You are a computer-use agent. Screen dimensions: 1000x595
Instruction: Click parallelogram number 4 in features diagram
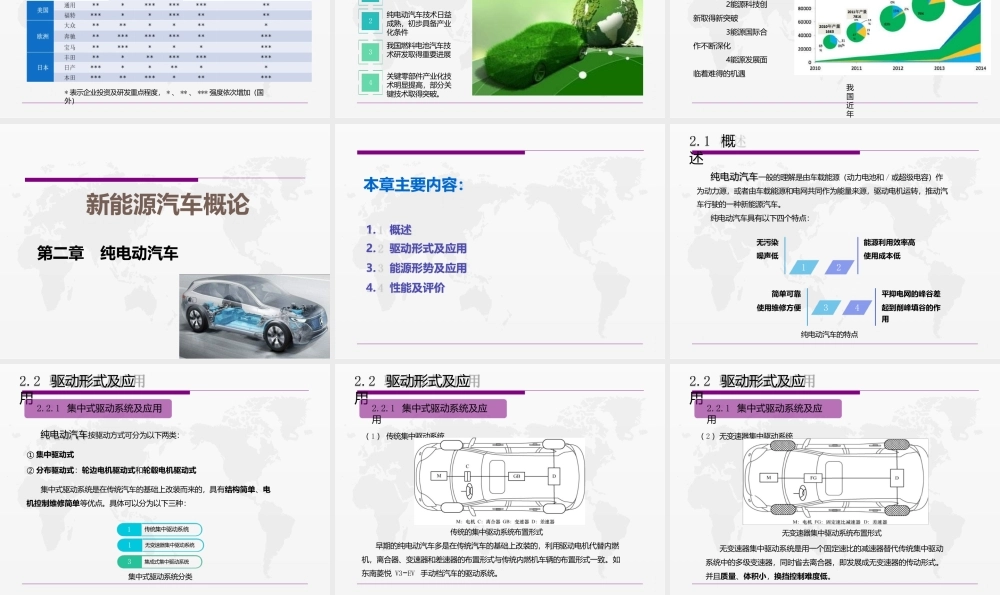coord(857,307)
